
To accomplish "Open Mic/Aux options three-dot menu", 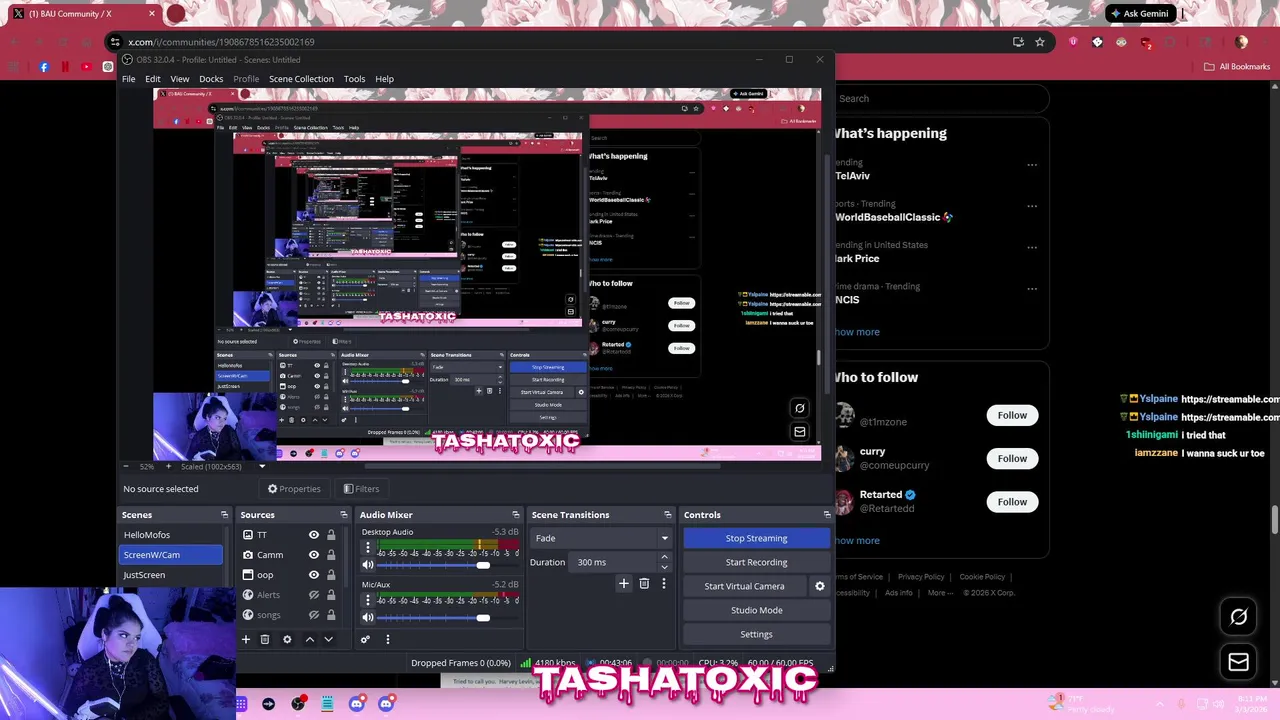I will coord(367,600).
